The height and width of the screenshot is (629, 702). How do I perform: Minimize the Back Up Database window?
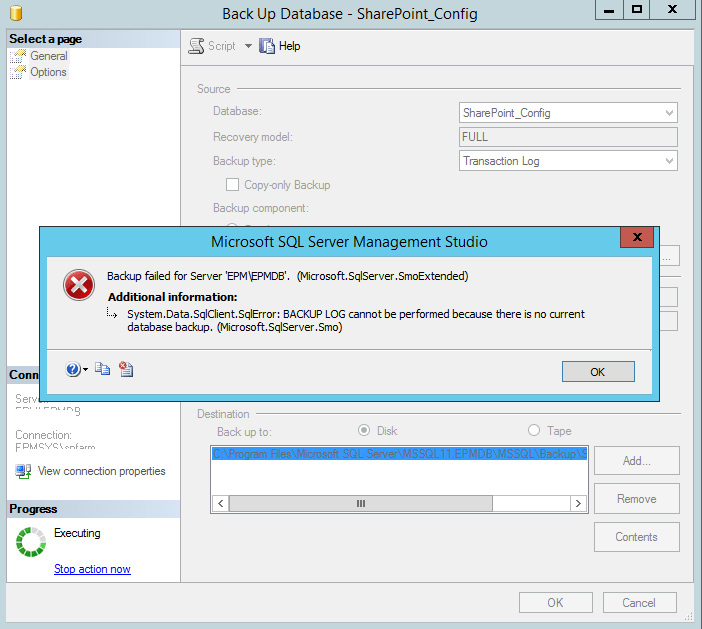pyautogui.click(x=609, y=10)
